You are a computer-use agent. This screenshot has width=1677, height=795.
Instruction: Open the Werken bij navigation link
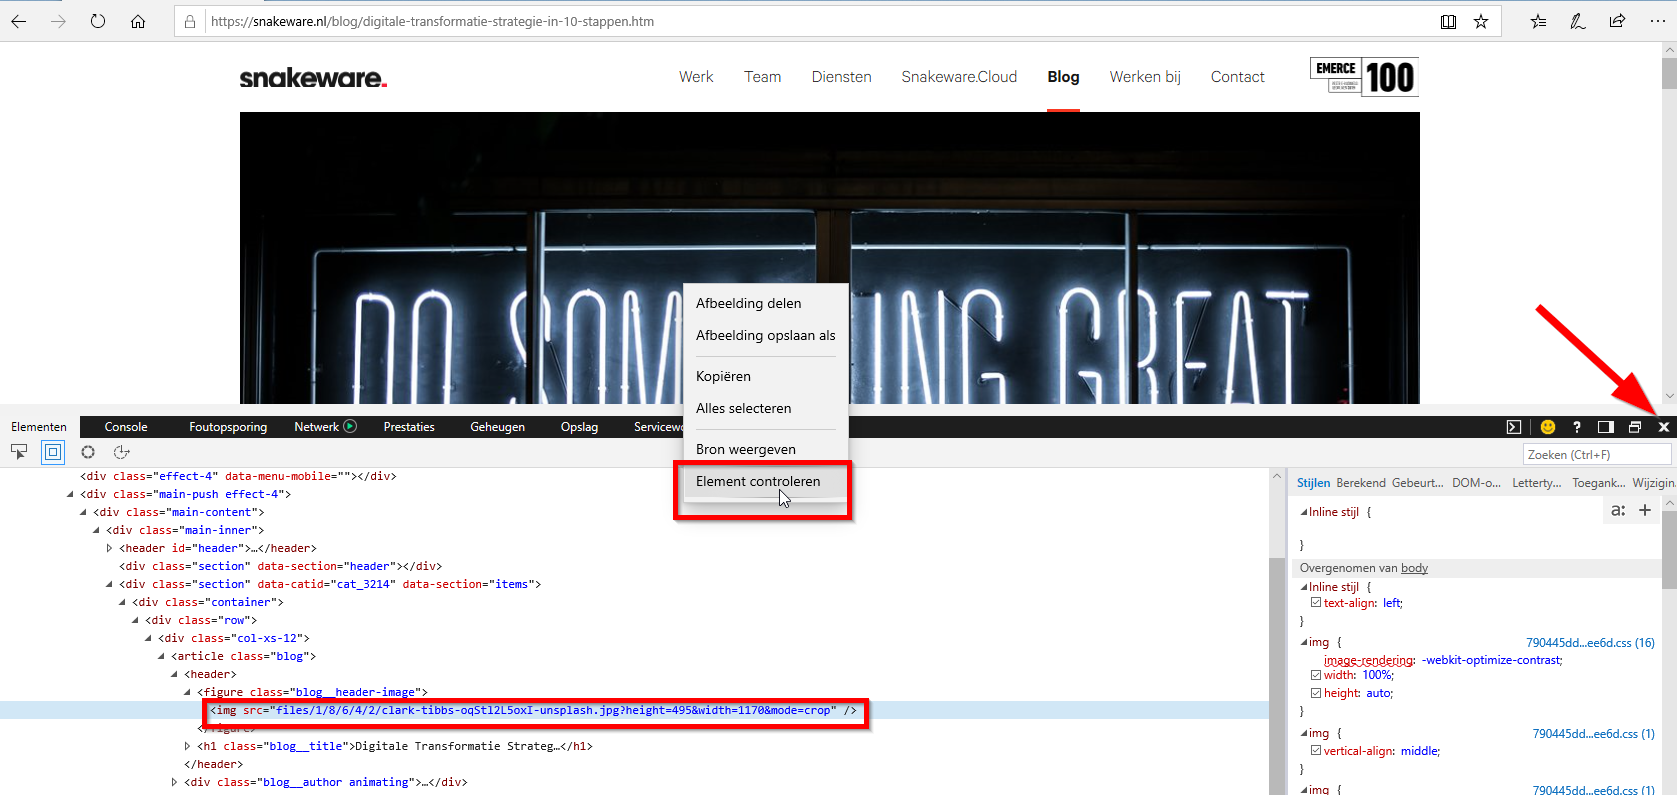point(1145,77)
